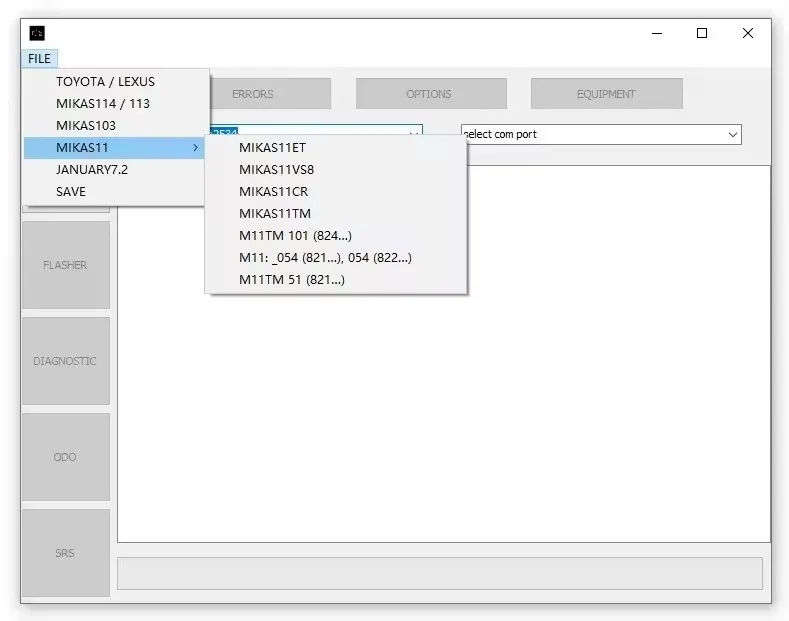Pick M11TM 101 (824...) entry
Screen dimensions: 789x621
(x=336, y=236)
